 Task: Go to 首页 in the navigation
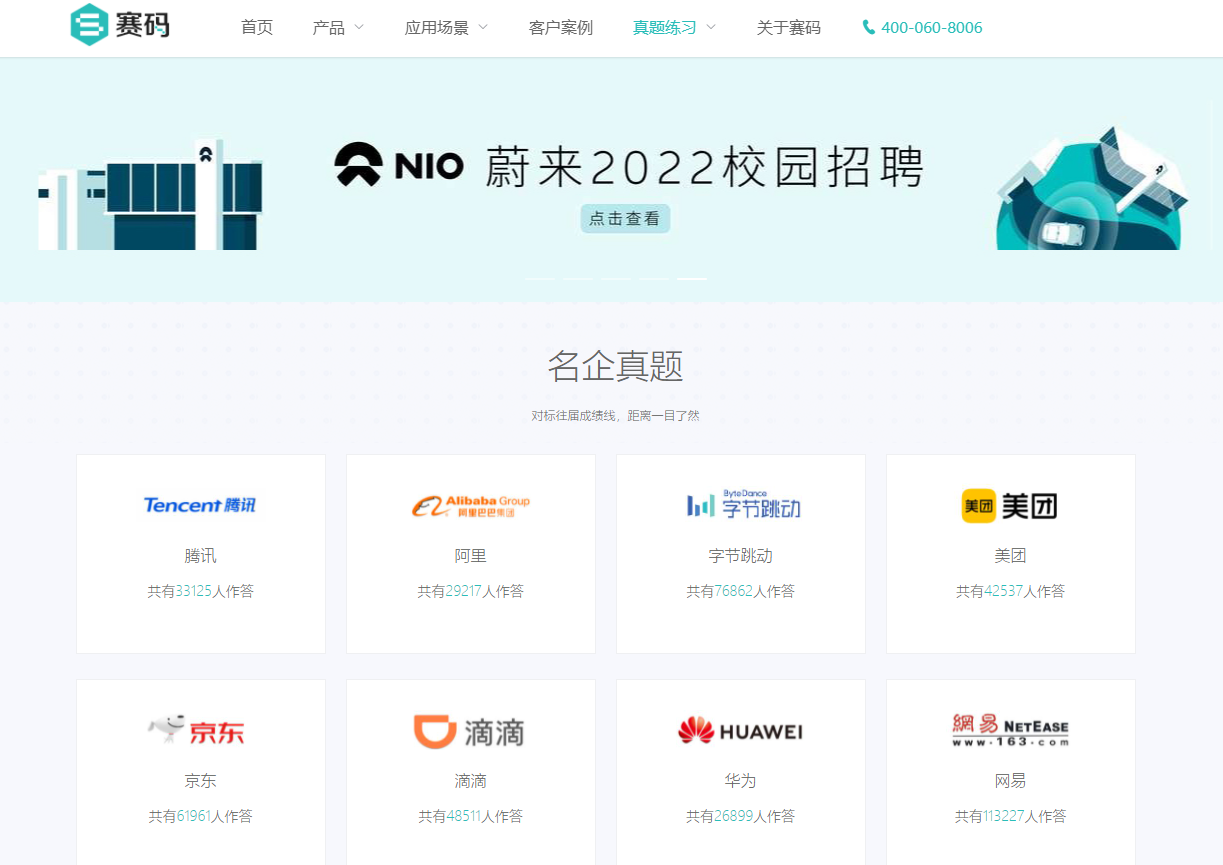pyautogui.click(x=257, y=28)
